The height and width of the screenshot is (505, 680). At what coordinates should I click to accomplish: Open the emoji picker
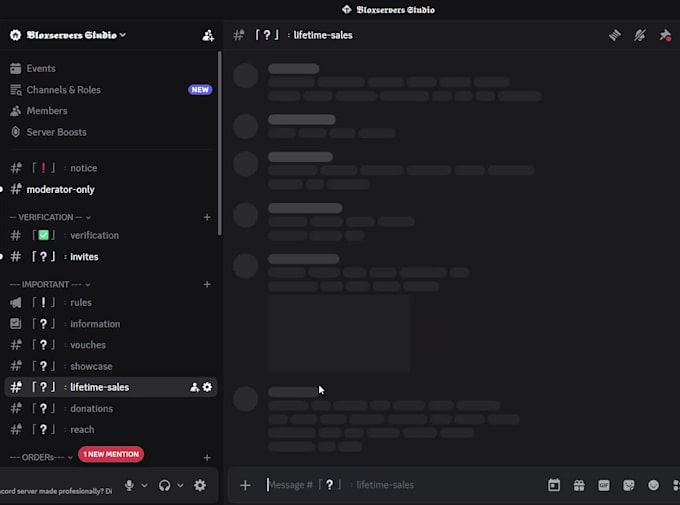[x=654, y=485]
